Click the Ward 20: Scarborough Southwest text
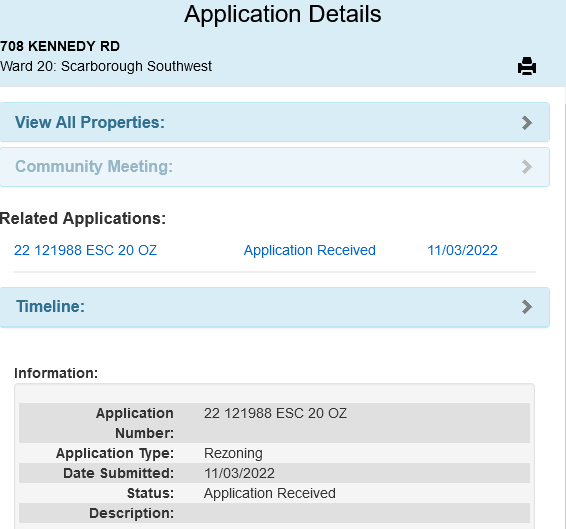 (106, 66)
